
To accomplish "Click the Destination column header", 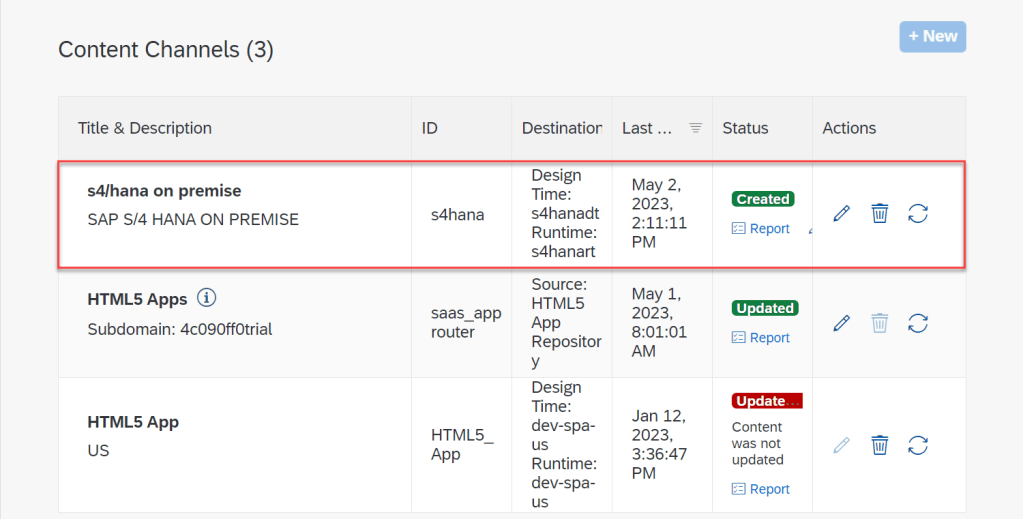I will [561, 128].
